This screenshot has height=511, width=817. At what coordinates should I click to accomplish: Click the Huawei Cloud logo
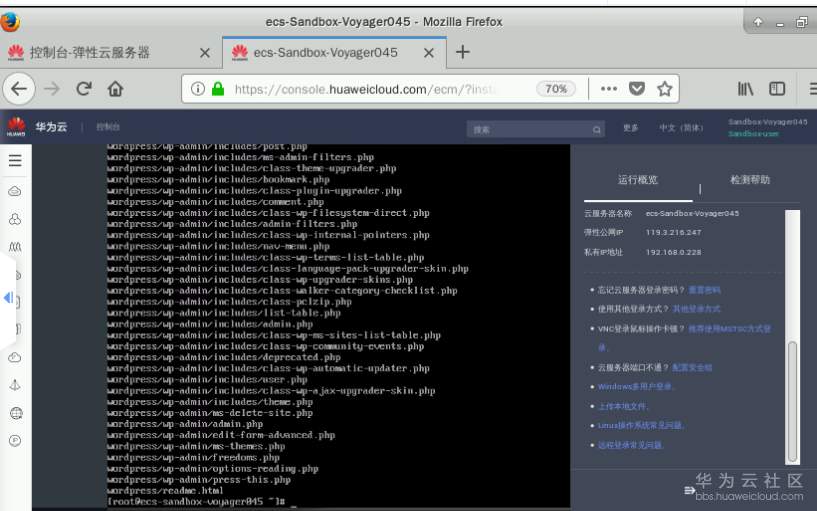point(16,127)
